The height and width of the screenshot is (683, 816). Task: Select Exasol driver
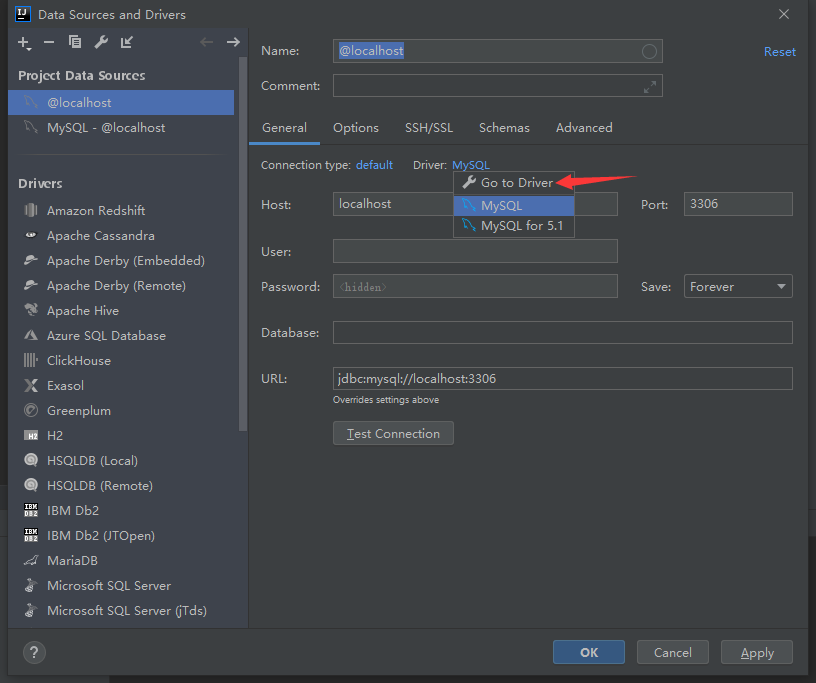point(121,385)
